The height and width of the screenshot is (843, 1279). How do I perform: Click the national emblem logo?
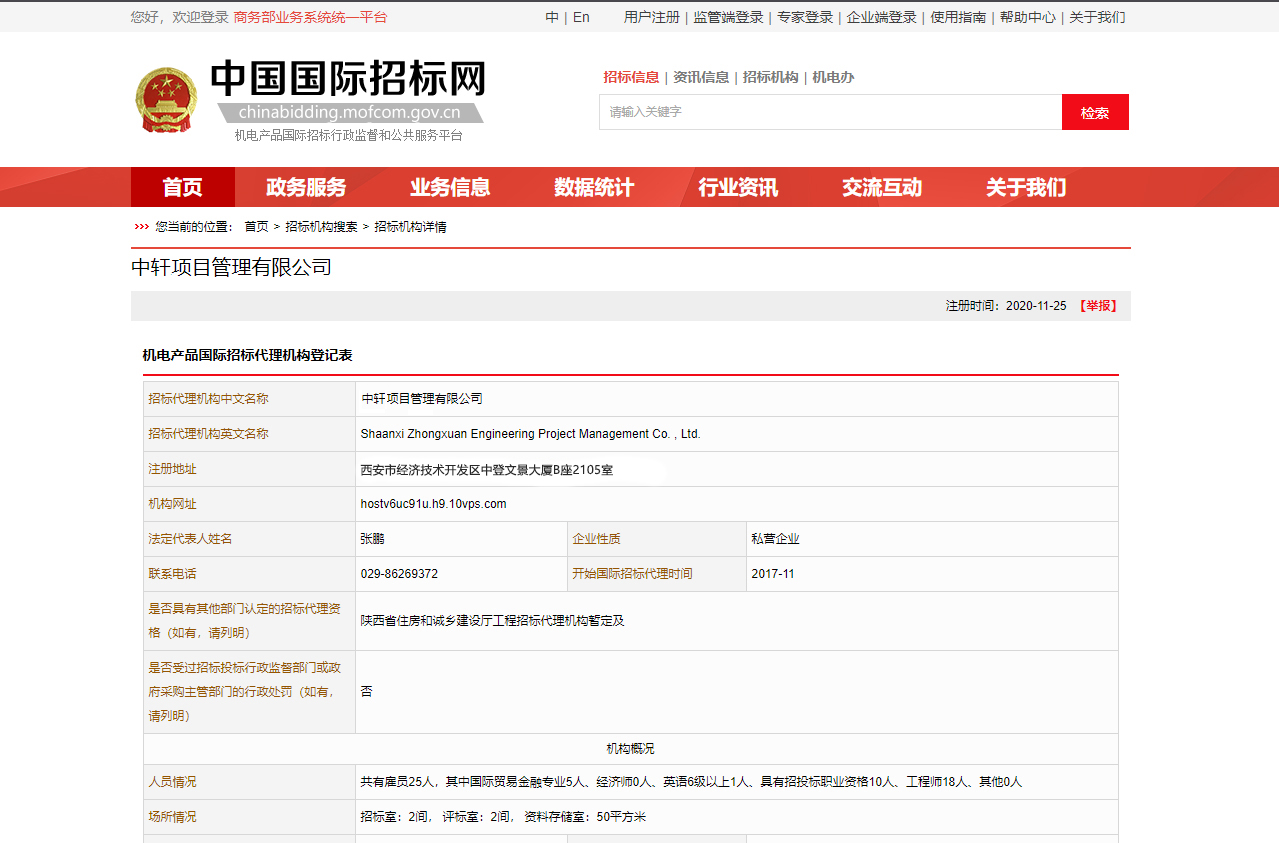click(x=167, y=100)
